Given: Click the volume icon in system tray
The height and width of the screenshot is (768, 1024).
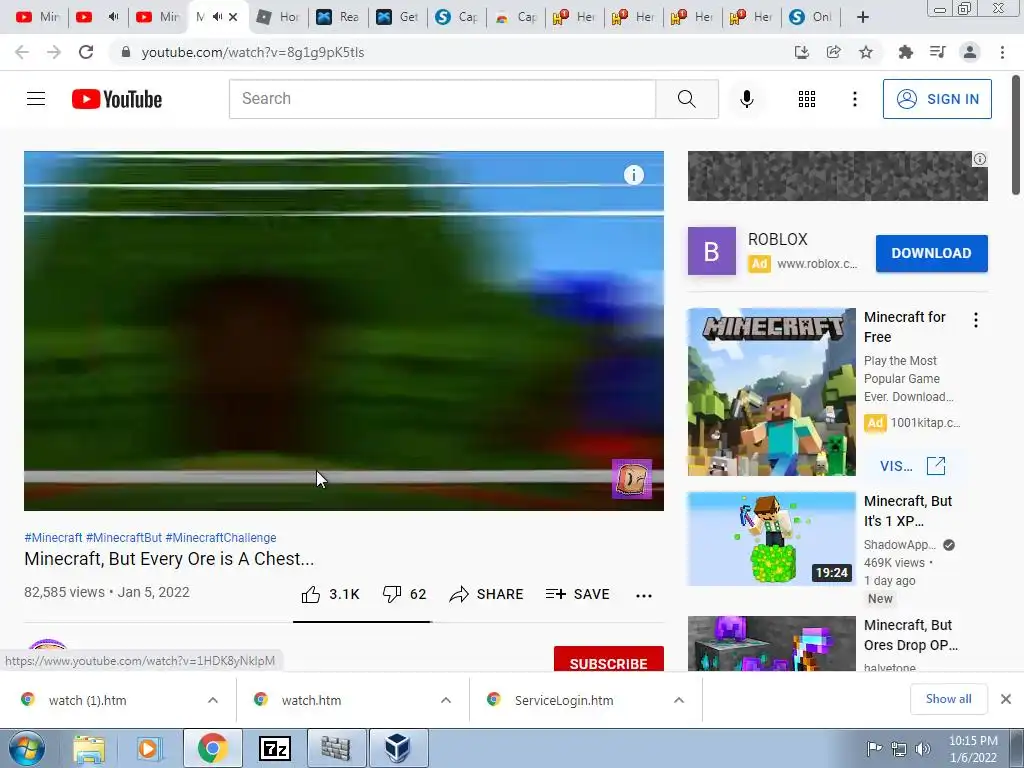Looking at the screenshot, I should 922,749.
